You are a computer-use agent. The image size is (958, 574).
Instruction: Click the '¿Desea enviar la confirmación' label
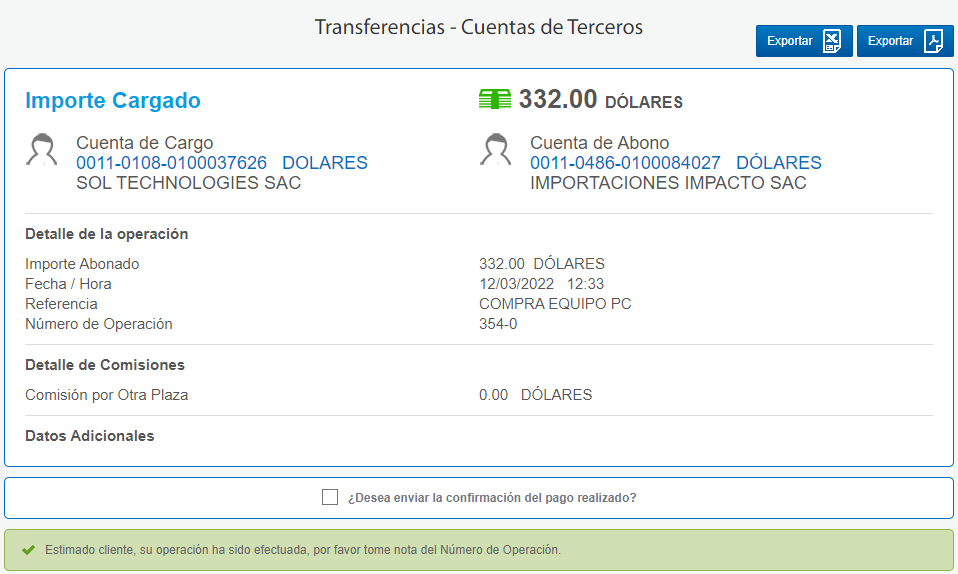(492, 498)
